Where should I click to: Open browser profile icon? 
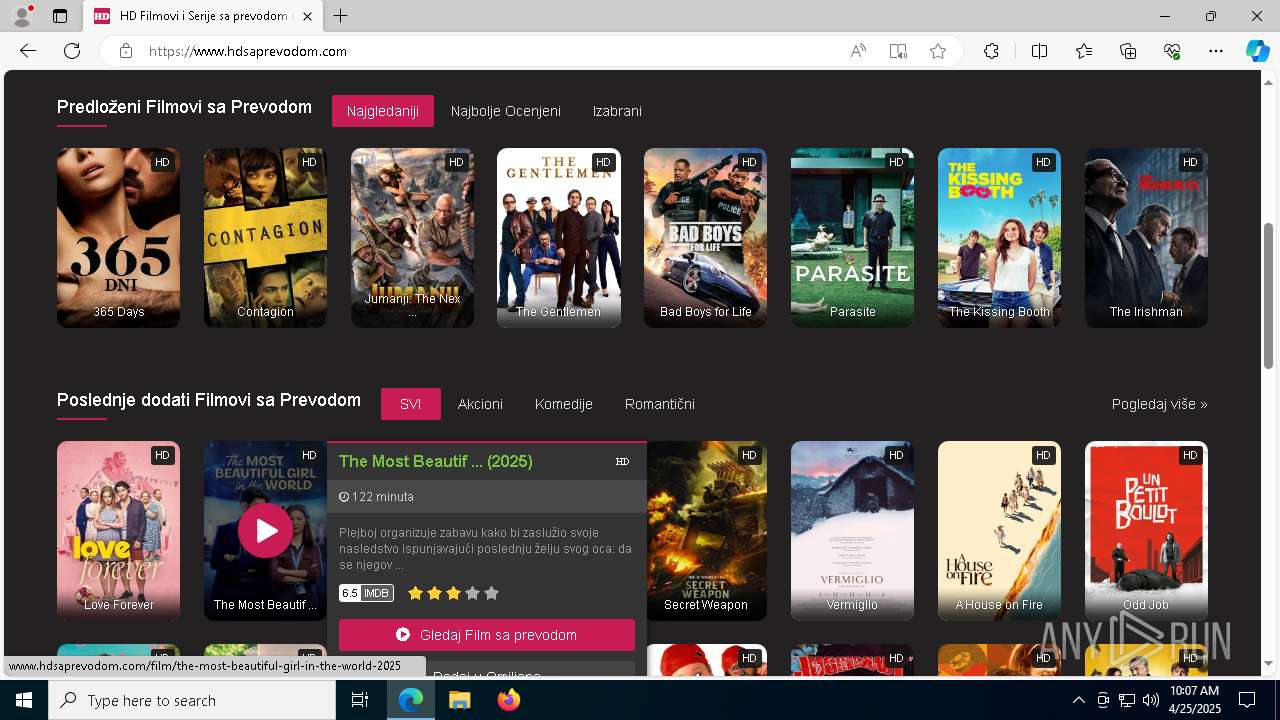coord(22,16)
